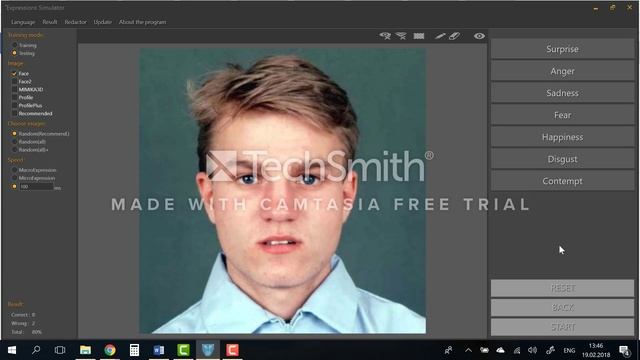This screenshot has width=640, height=360.
Task: Click the crossed-out eye toolbar icon
Action: click(x=385, y=36)
